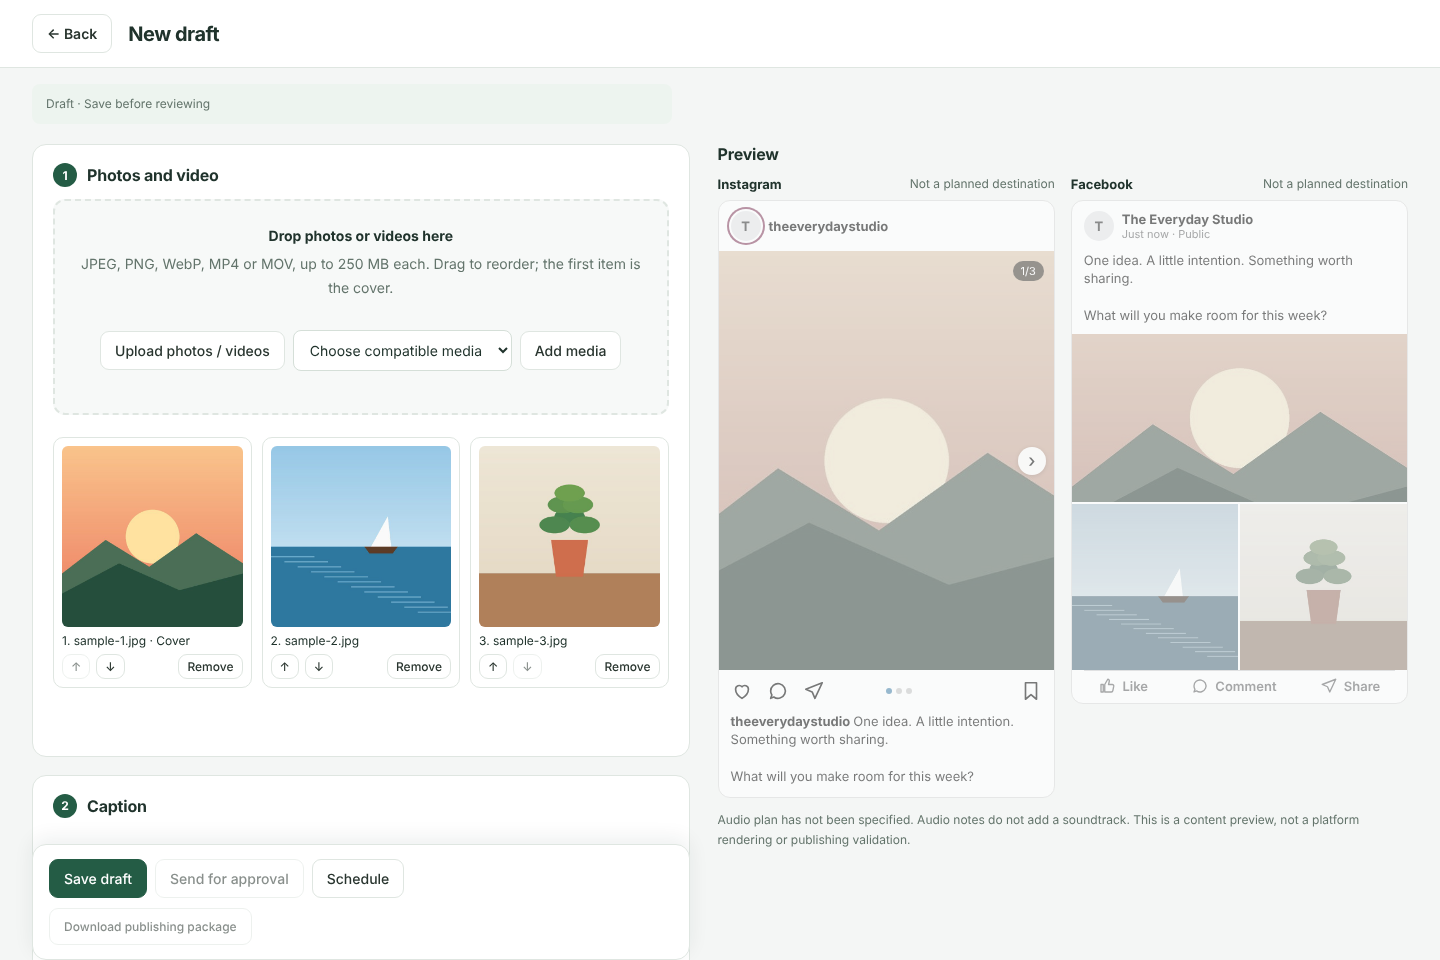Screen dimensions: 1440x960
Task: Click the mountain image in Facebook preview
Action: pyautogui.click(x=1239, y=418)
